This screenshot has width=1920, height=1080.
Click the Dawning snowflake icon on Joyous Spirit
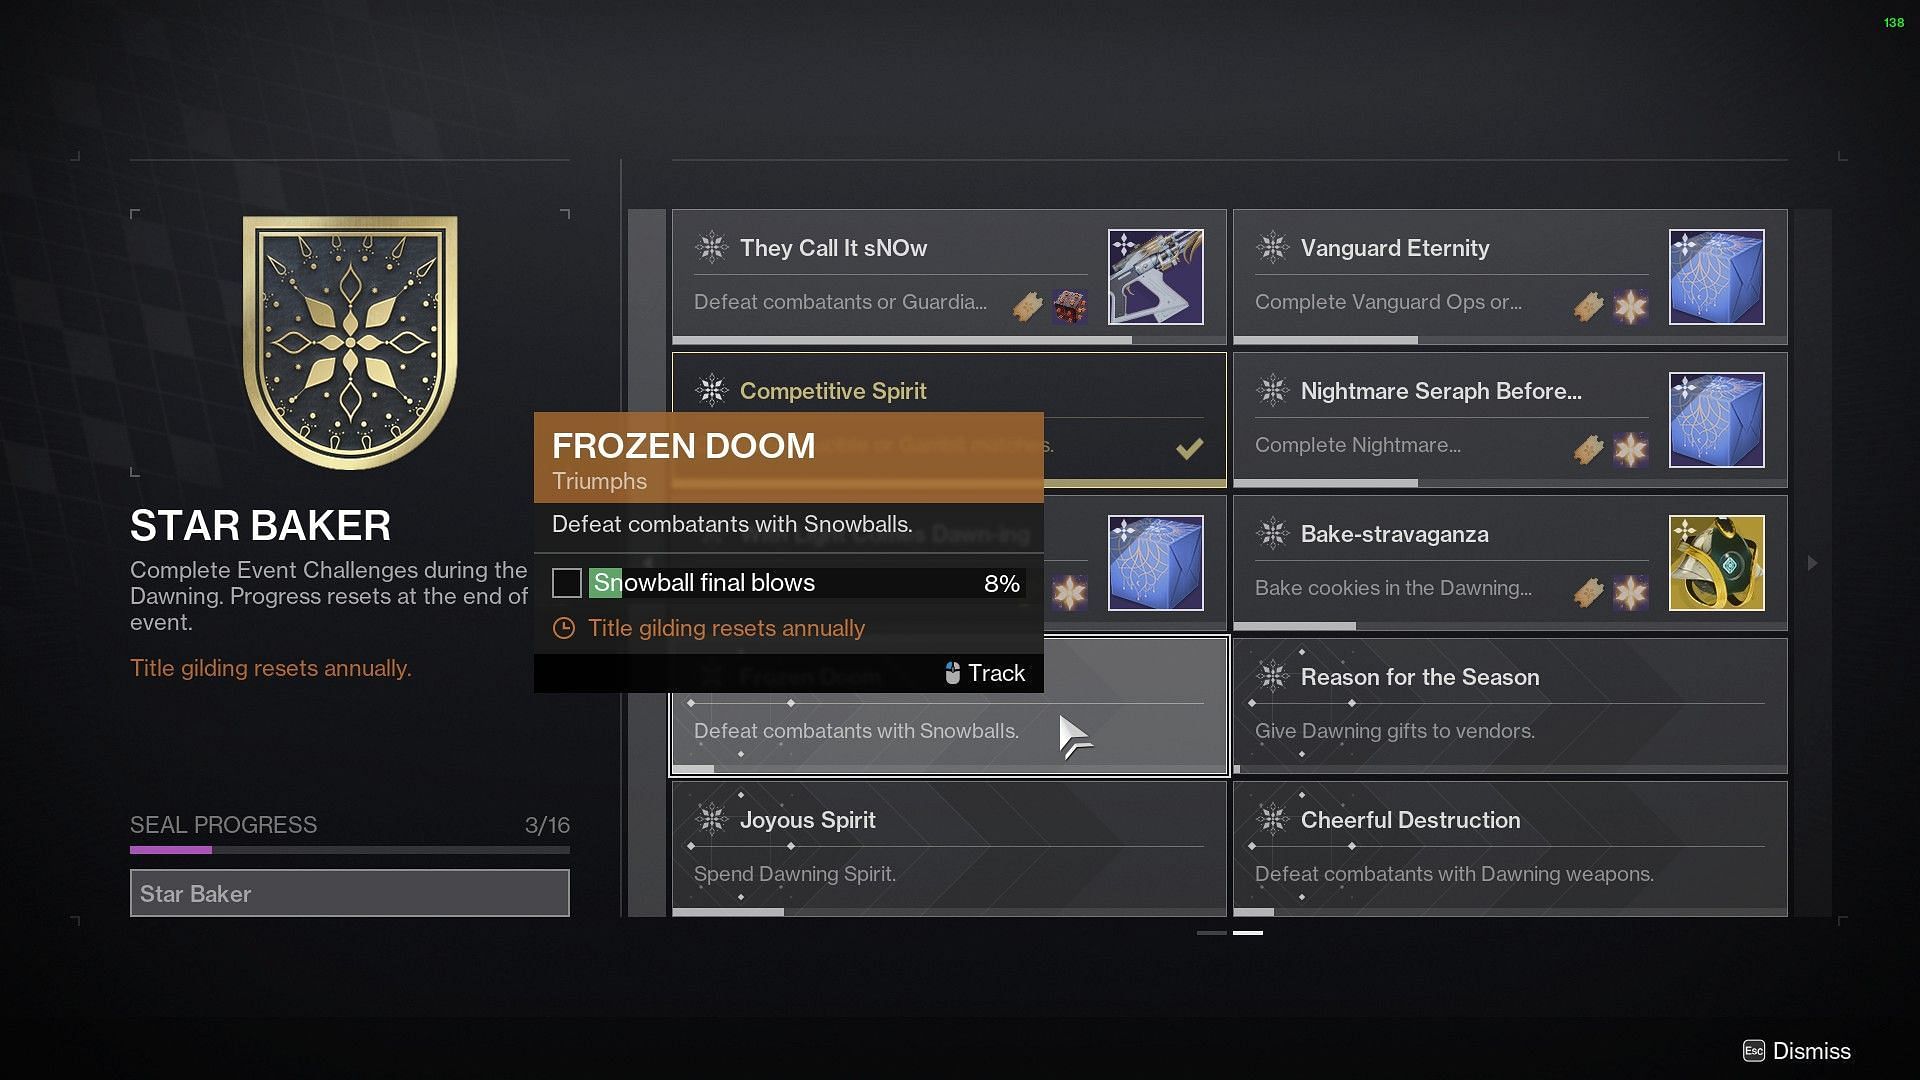pyautogui.click(x=712, y=819)
